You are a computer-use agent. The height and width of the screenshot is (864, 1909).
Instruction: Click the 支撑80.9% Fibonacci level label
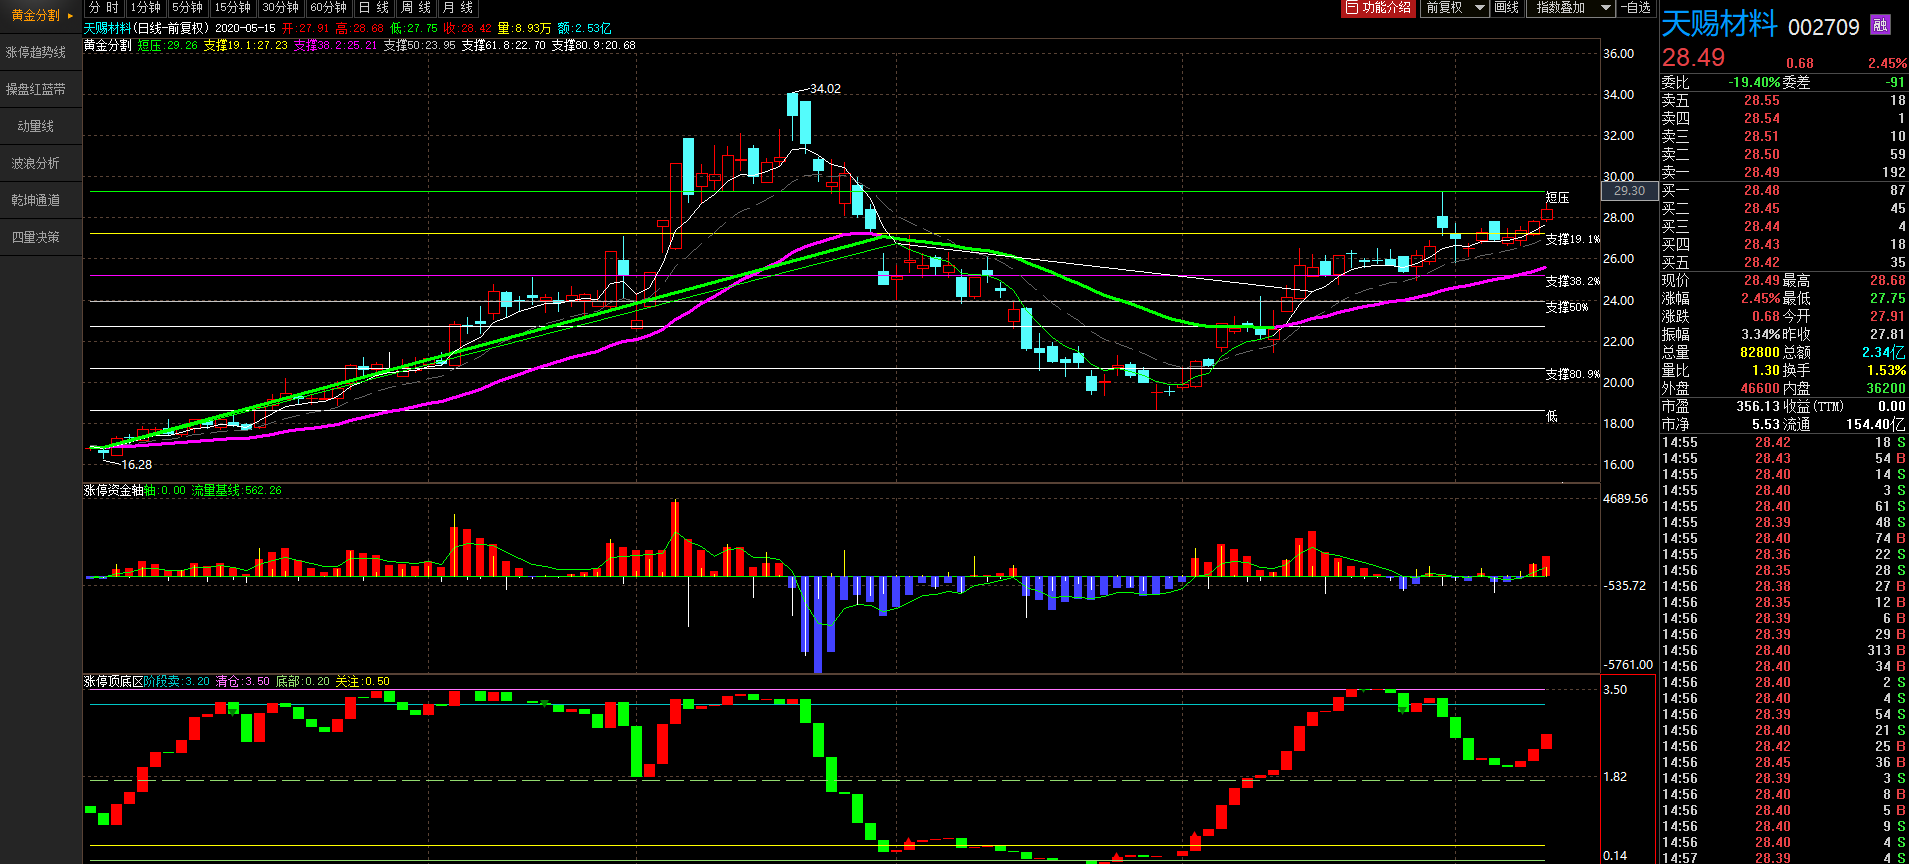[1572, 375]
